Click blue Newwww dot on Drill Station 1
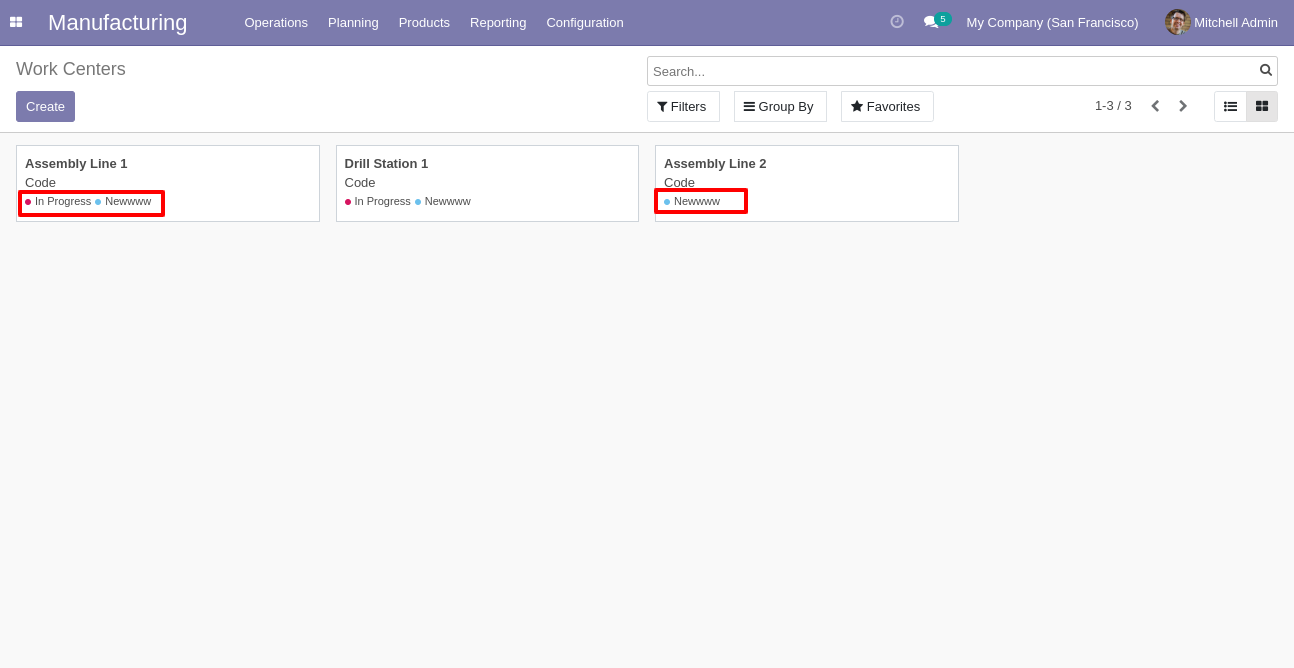This screenshot has height=668, width=1294. 418,202
